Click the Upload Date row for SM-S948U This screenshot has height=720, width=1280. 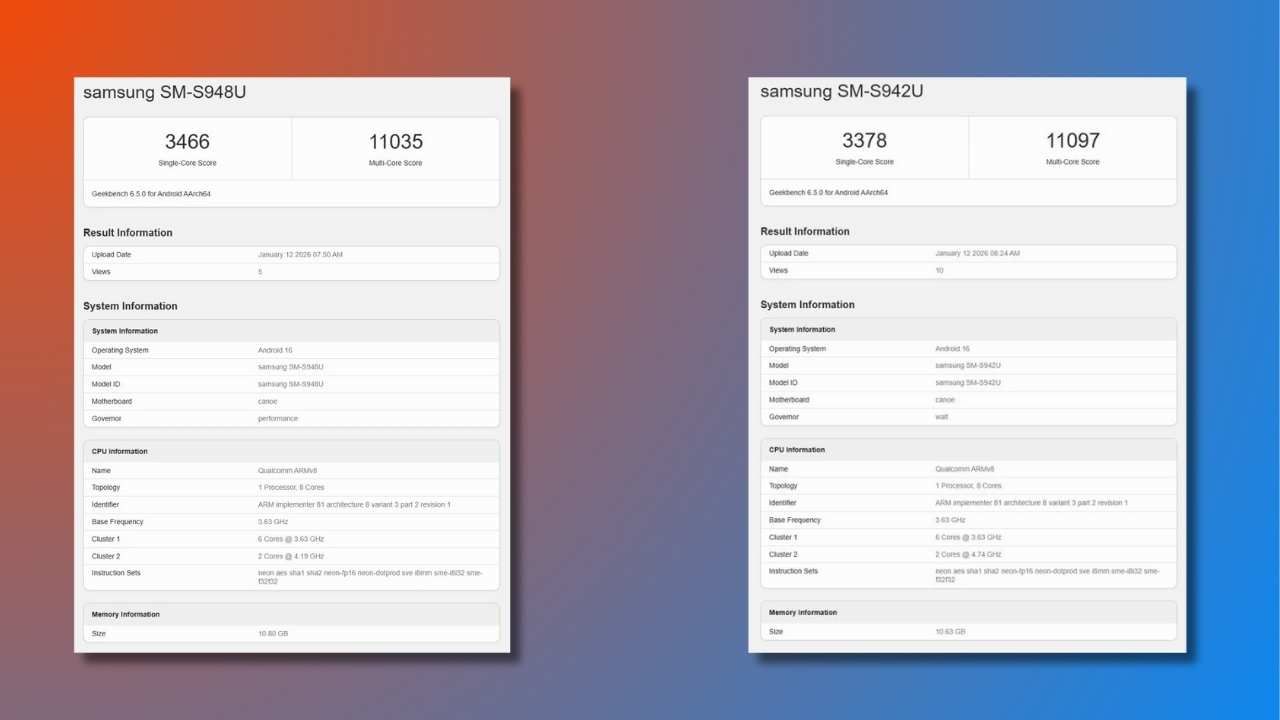pos(200,254)
